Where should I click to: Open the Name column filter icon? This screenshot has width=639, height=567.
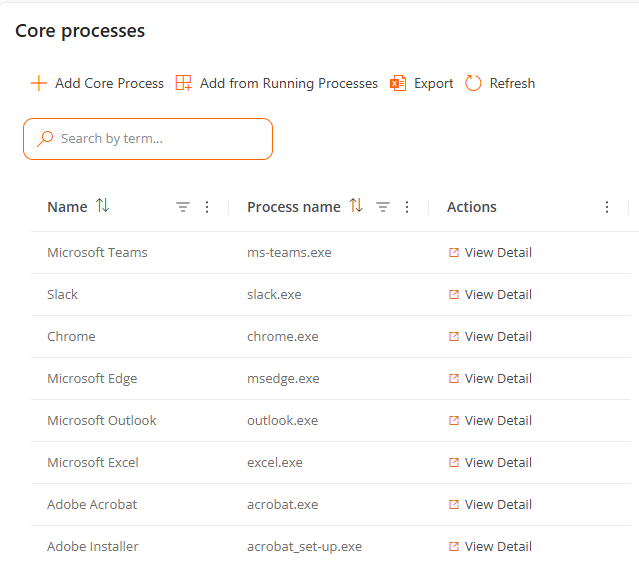[183, 207]
